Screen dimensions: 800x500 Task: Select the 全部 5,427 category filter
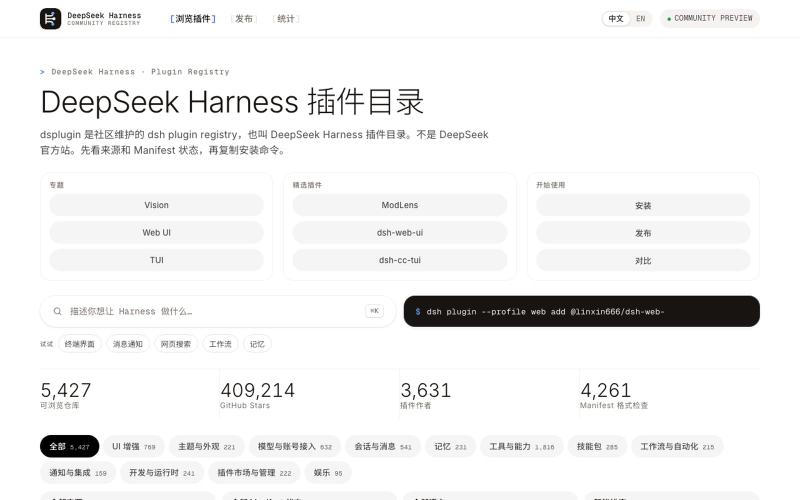click(69, 446)
